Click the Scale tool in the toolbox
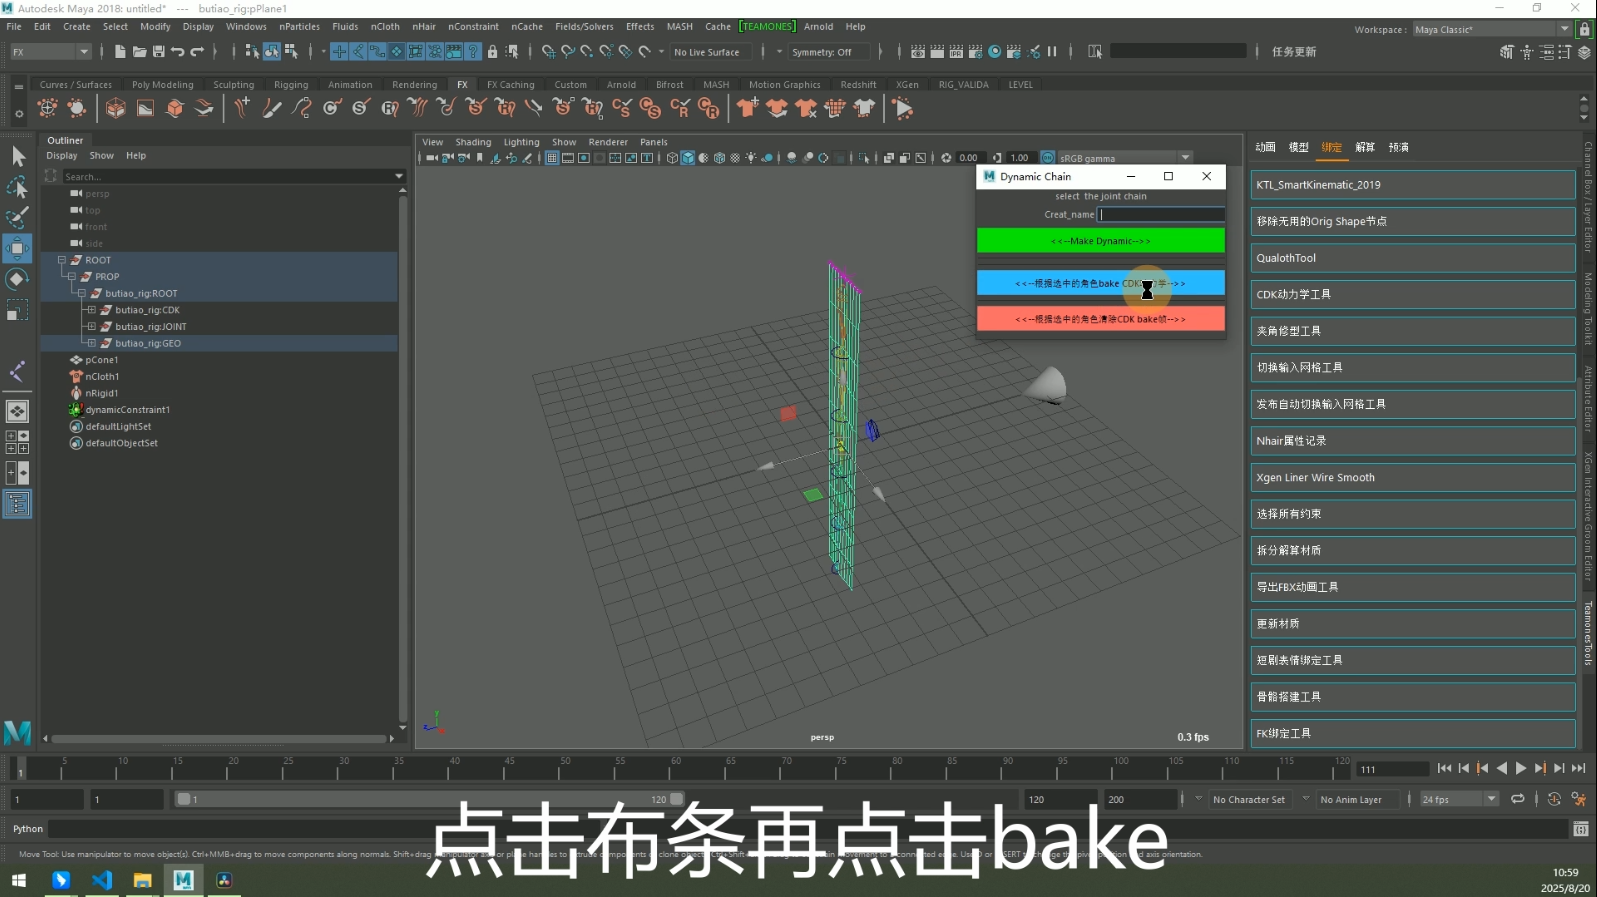This screenshot has width=1597, height=897. pos(17,311)
